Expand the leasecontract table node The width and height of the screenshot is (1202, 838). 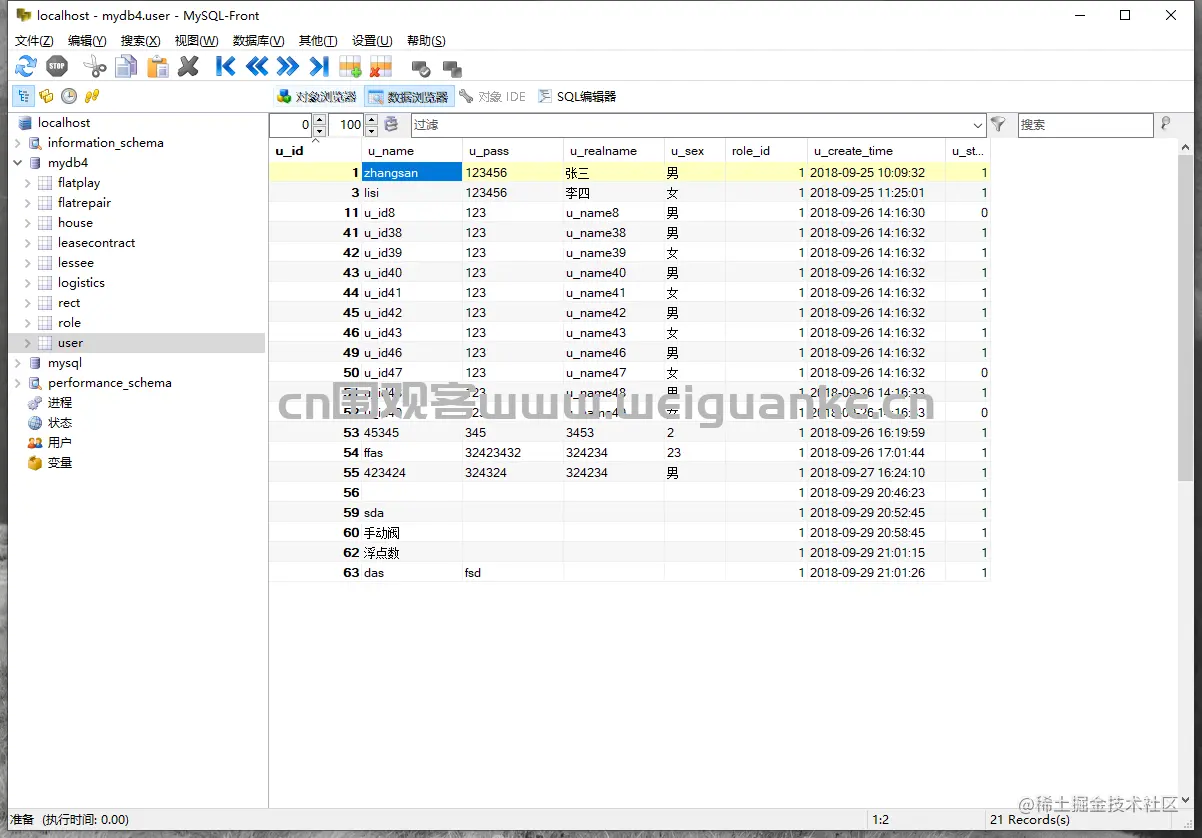(x=28, y=243)
